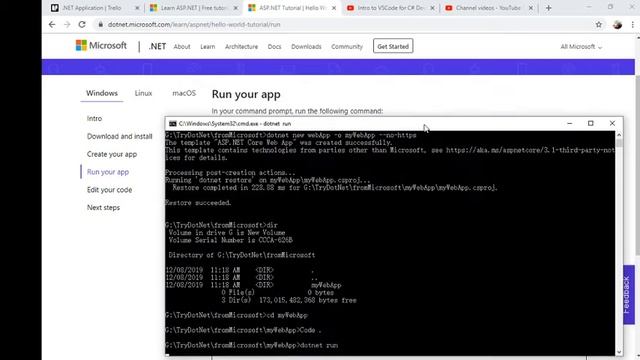Screen dimensions: 640x360
Task: Click the padlock site info icon
Action: tap(100, 24)
